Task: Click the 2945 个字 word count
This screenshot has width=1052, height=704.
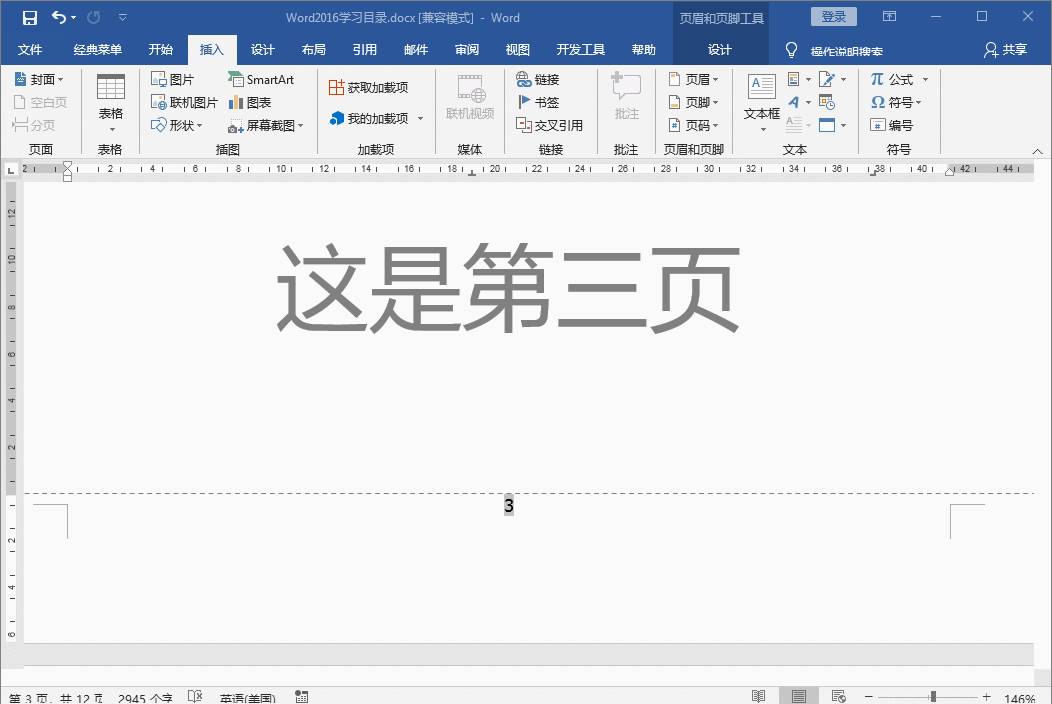Action: pos(145,698)
